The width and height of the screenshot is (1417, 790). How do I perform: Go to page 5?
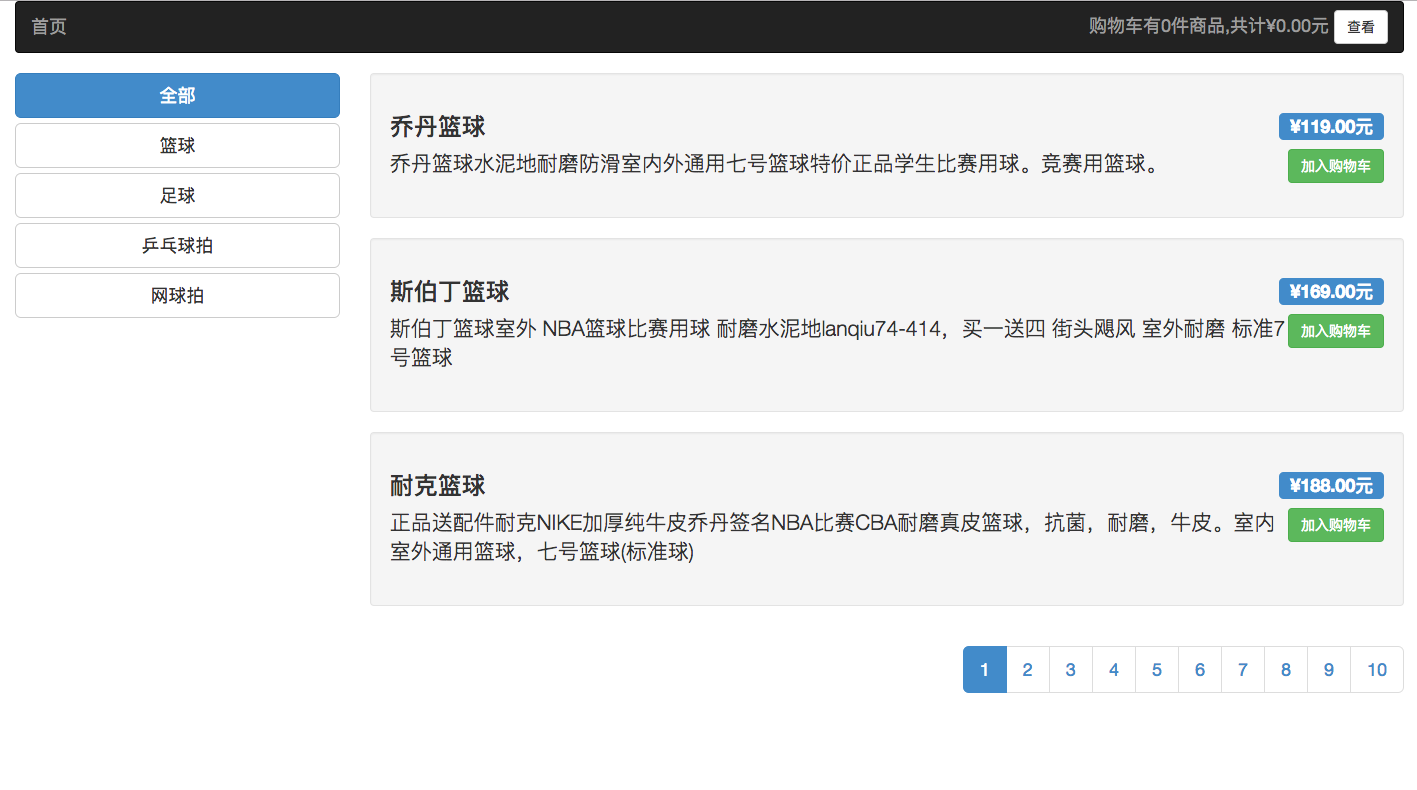1157,669
